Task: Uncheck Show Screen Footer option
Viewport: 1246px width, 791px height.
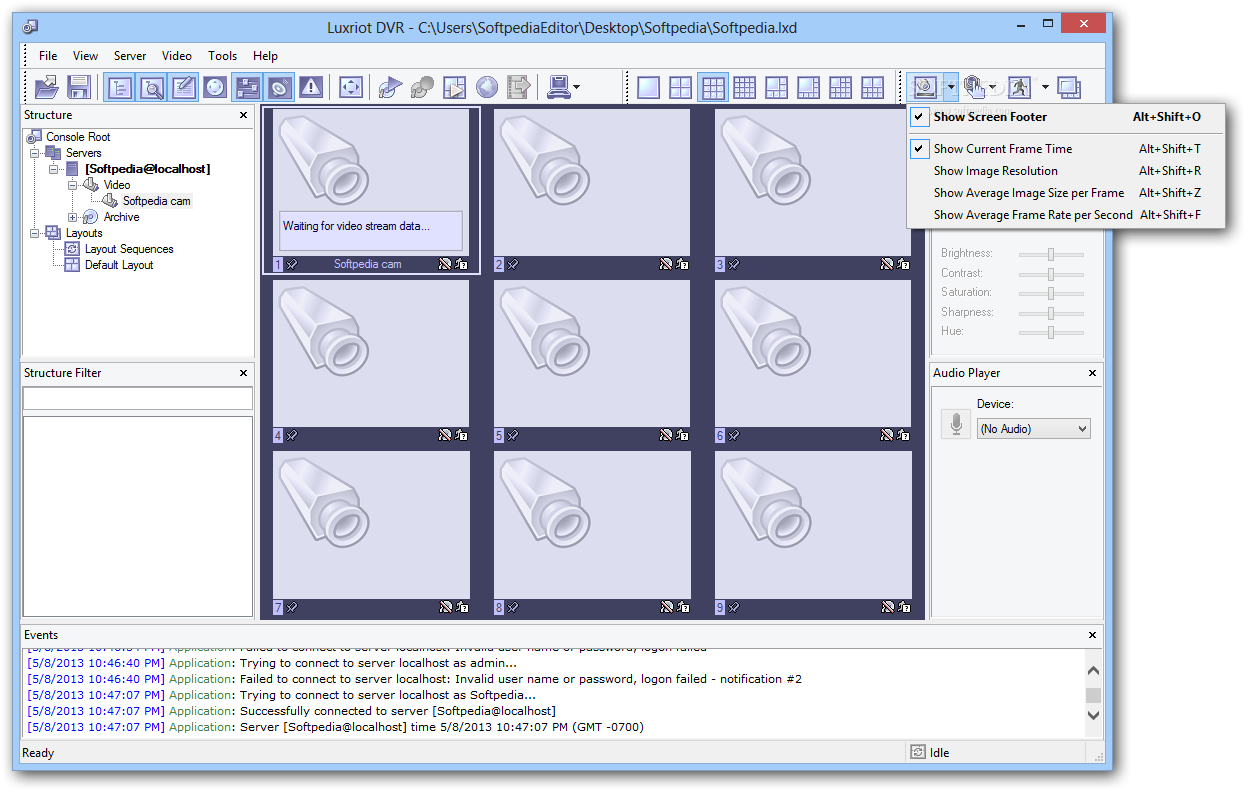Action: (1066, 117)
